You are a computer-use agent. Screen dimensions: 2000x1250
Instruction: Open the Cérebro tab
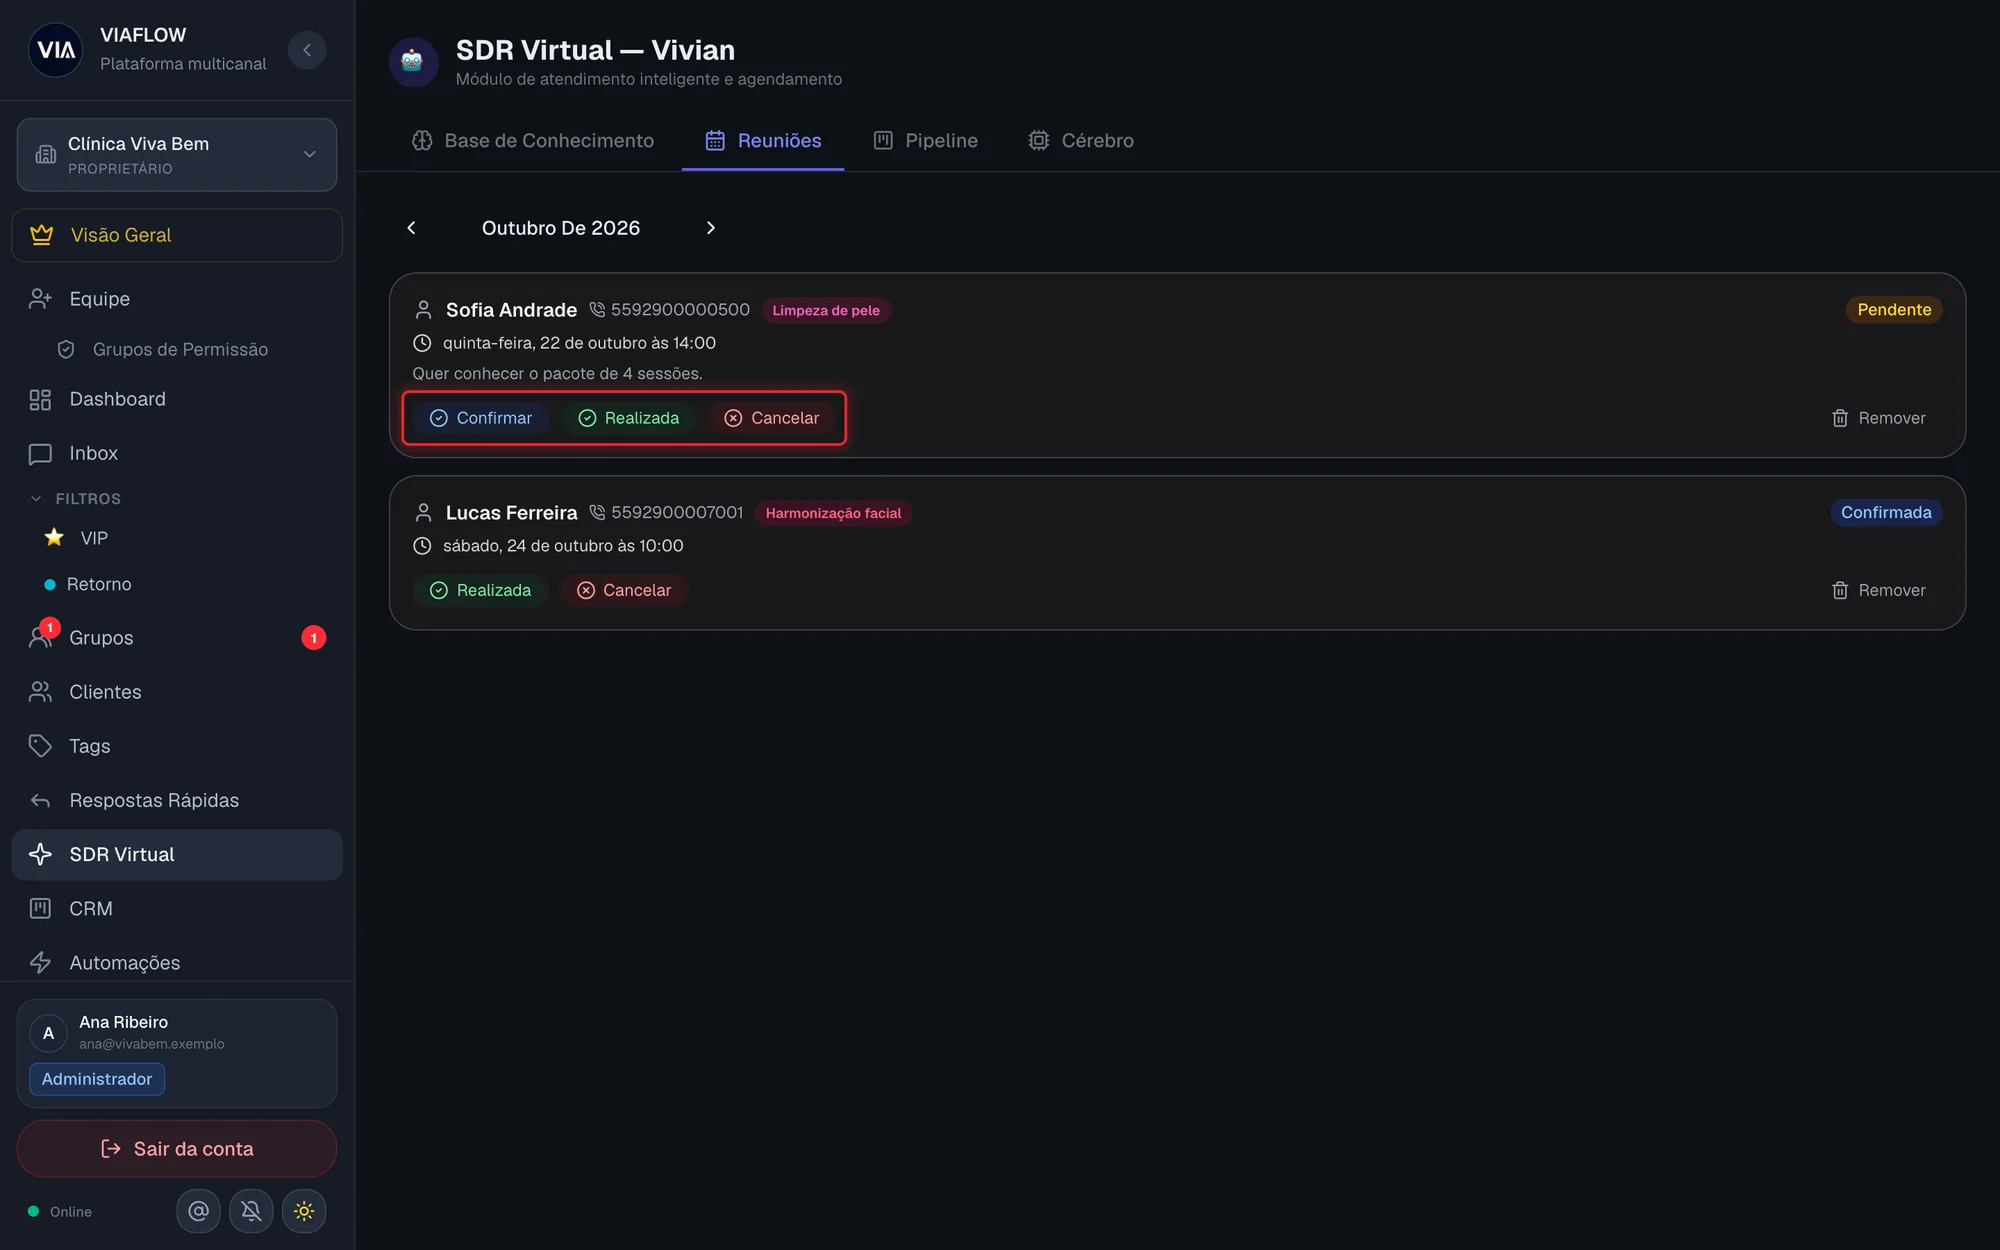[1081, 141]
